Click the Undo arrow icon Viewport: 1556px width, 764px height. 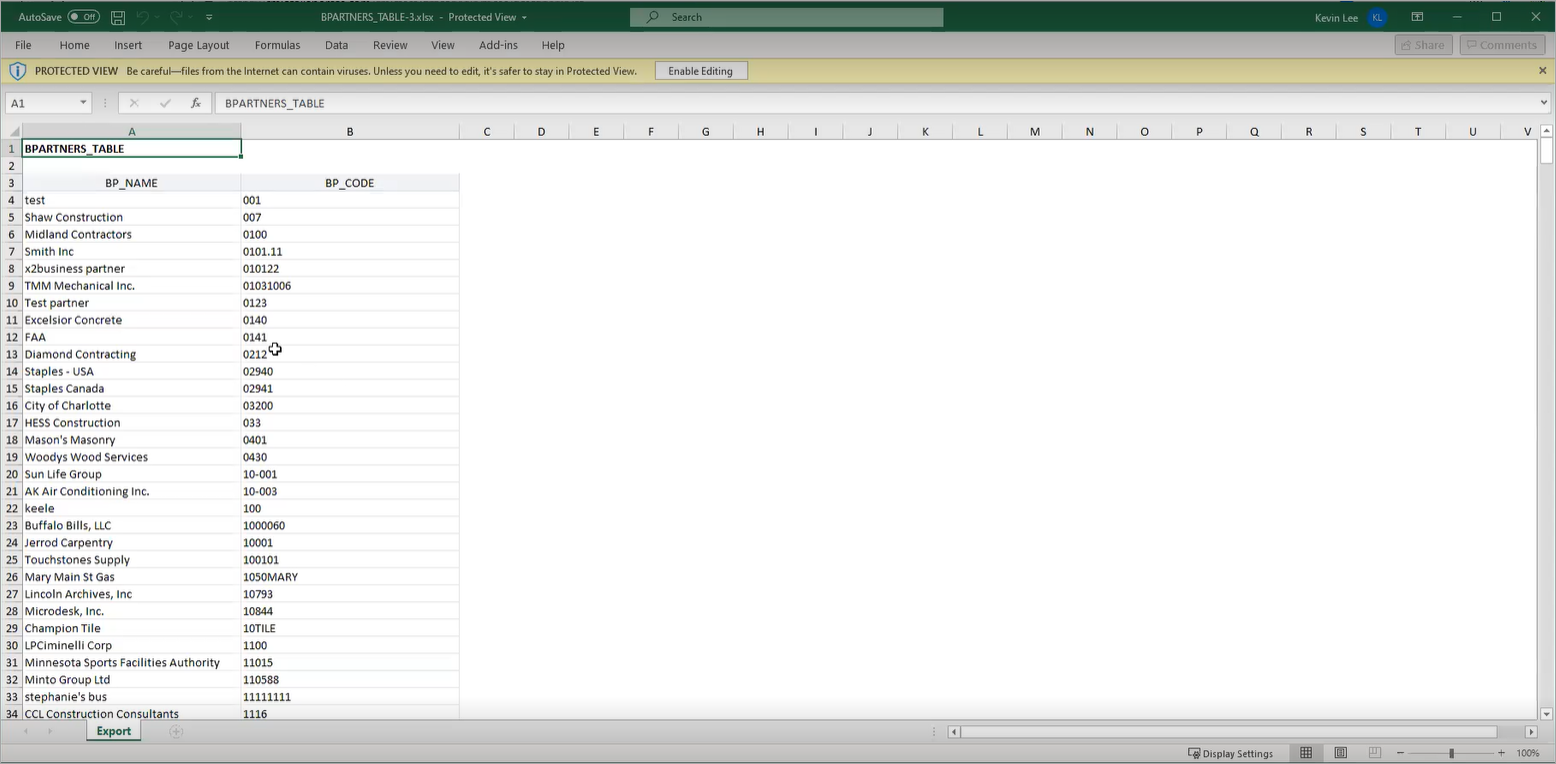(143, 17)
